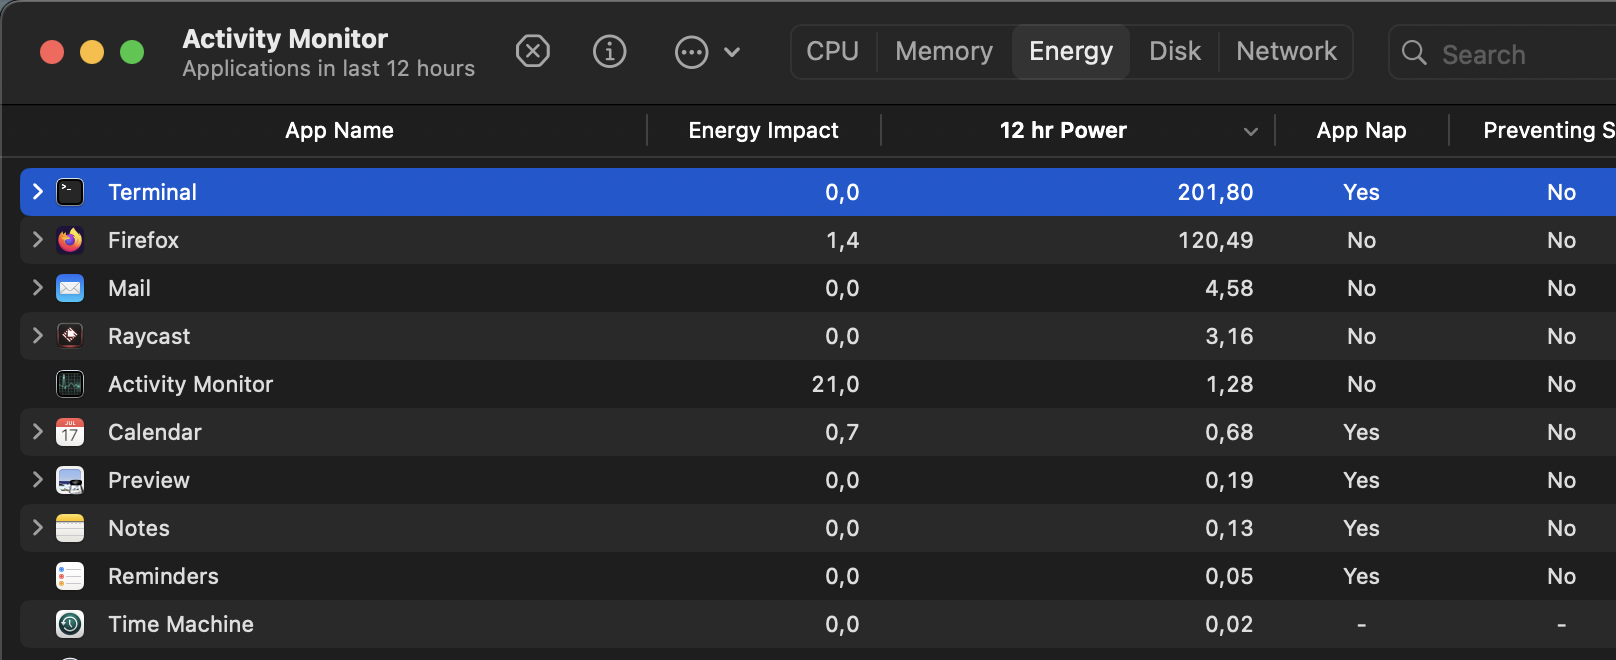Expand the Preview row disclosure chevron
Viewport: 1616px width, 660px height.
coord(38,479)
